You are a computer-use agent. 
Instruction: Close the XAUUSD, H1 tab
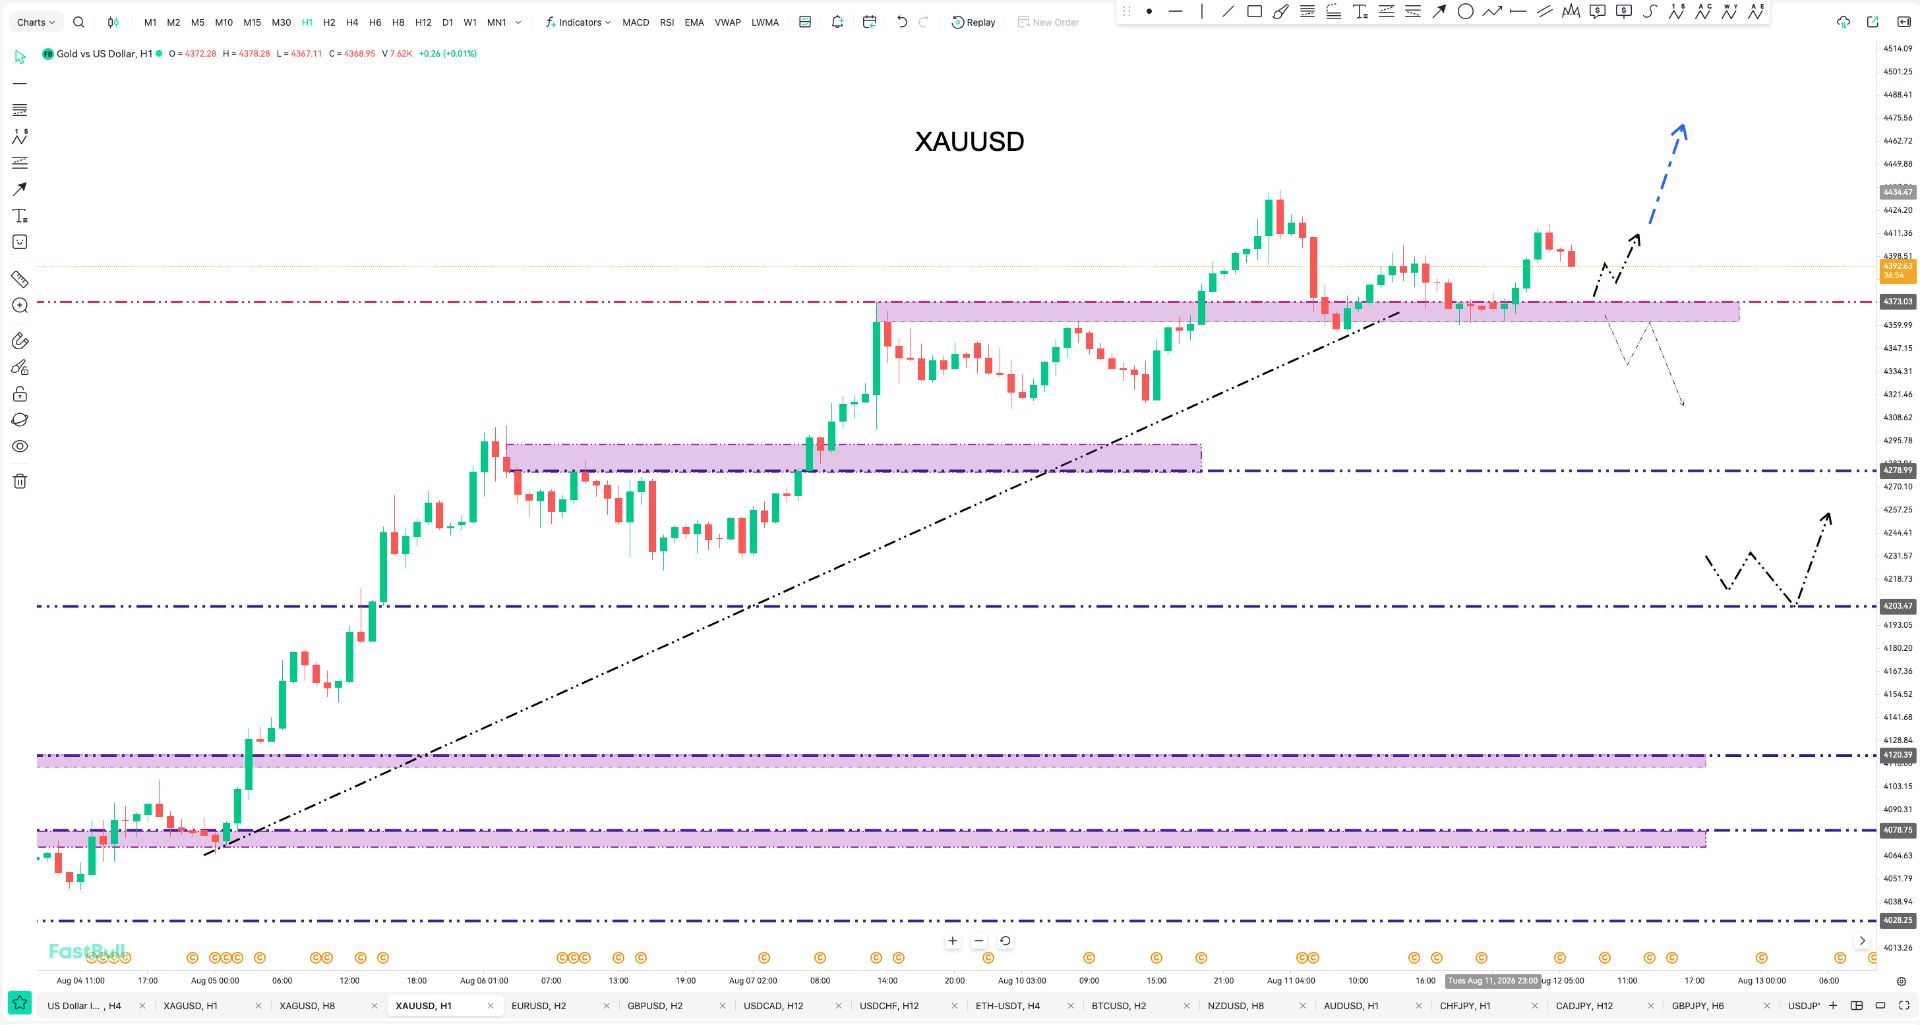point(490,1006)
